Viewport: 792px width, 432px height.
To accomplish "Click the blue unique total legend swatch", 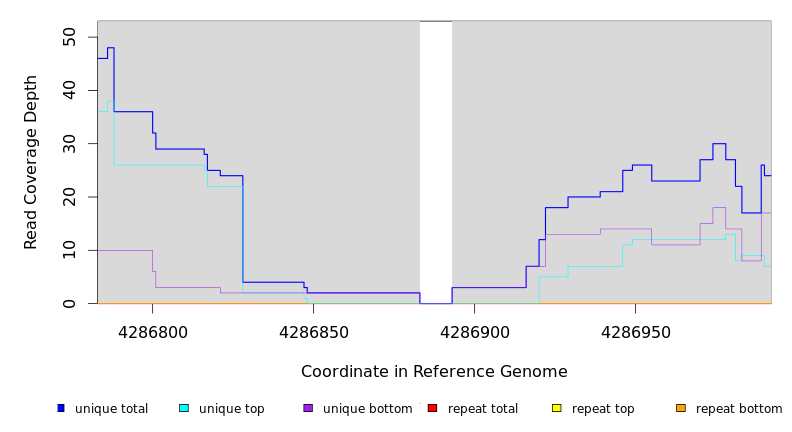I will tap(61, 408).
